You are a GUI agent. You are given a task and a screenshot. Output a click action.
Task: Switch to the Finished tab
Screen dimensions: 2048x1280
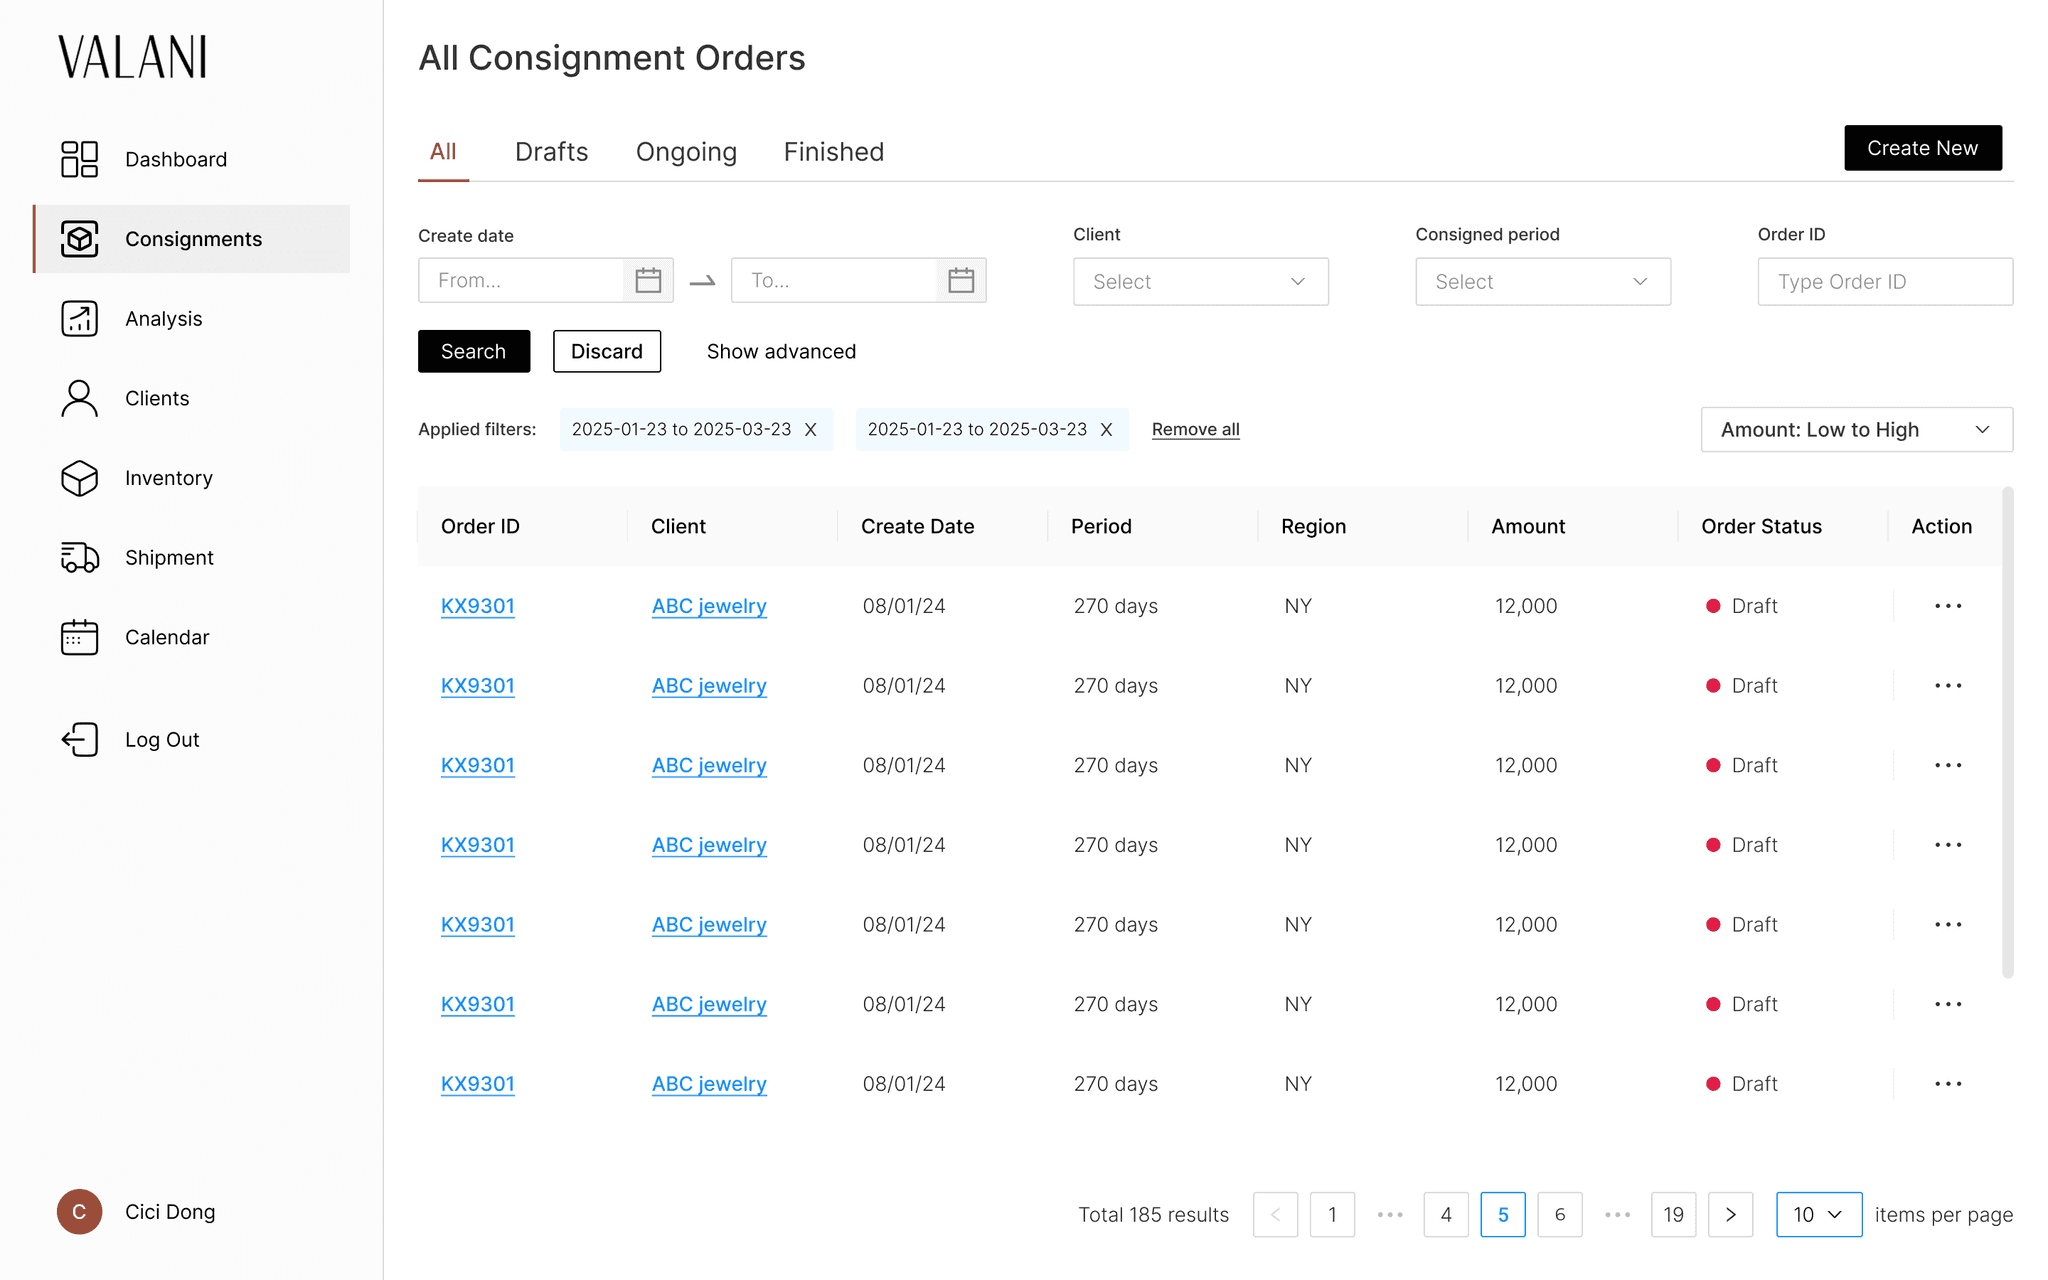point(833,152)
